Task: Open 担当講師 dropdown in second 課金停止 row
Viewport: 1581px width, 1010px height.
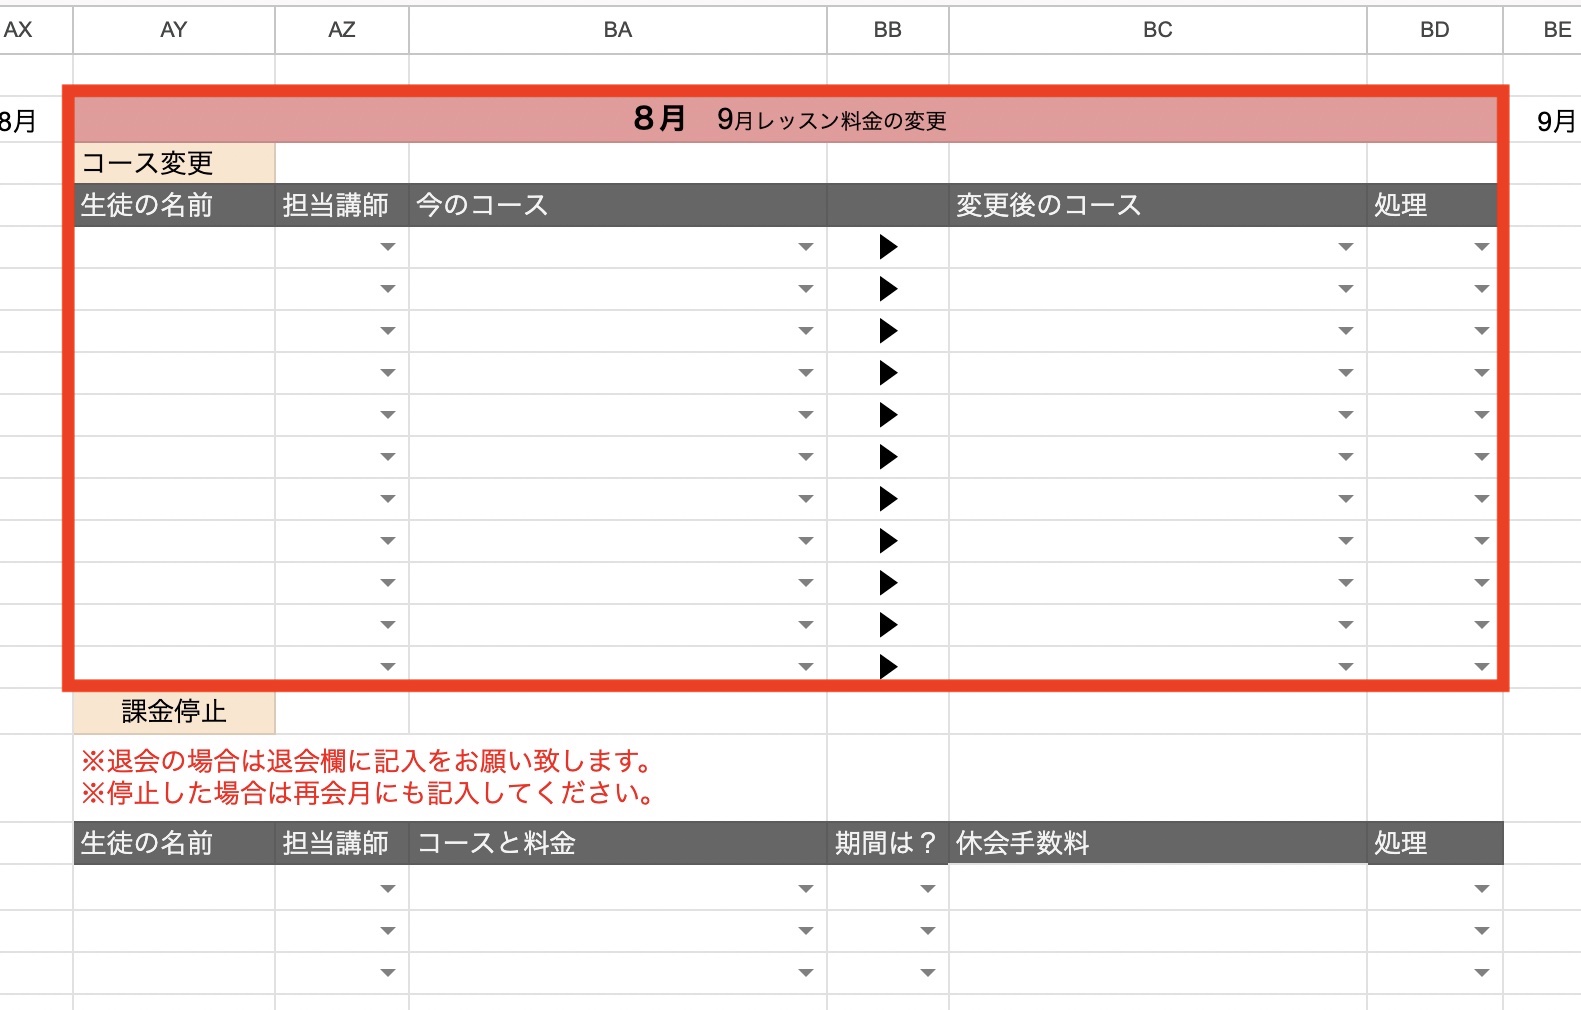Action: click(388, 931)
